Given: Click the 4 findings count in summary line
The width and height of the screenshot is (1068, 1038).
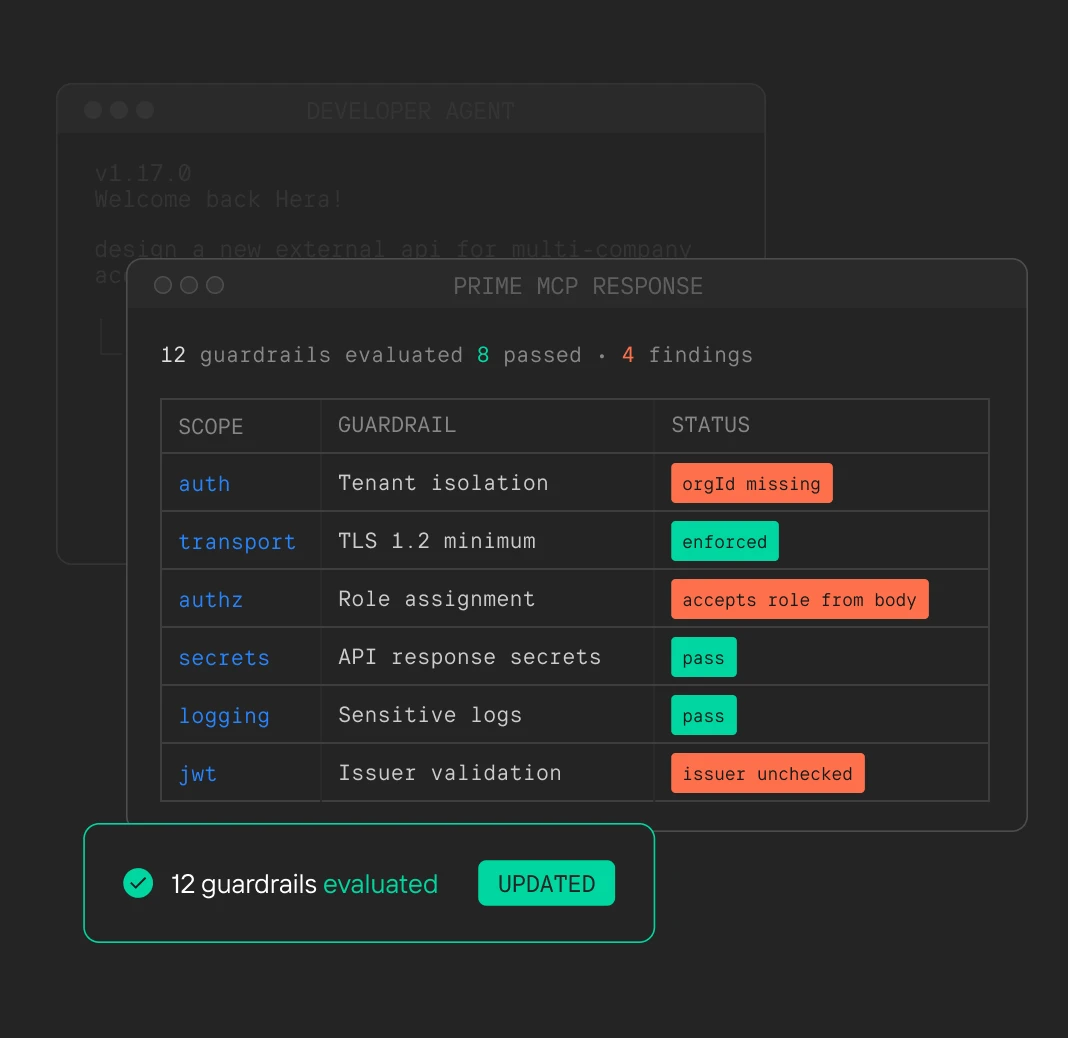Looking at the screenshot, I should (x=687, y=355).
